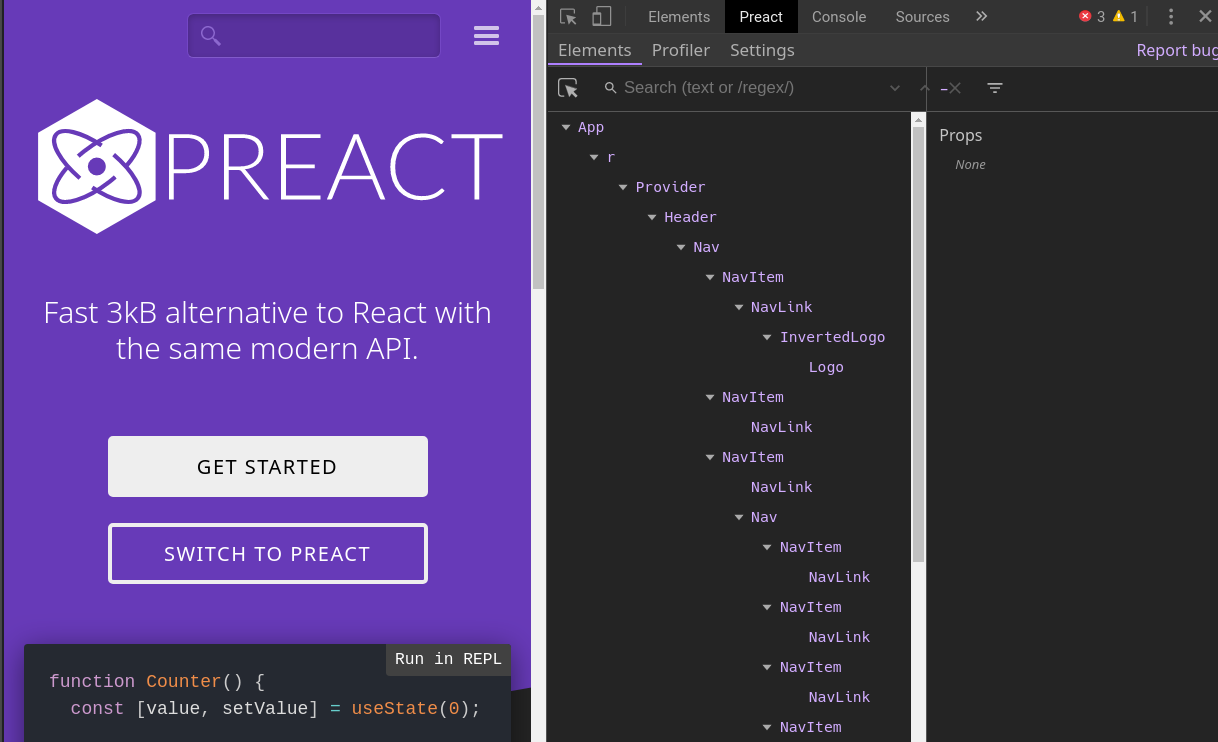1218x742 pixels.
Task: Click magnifier icon in website search box
Action: [x=211, y=36]
